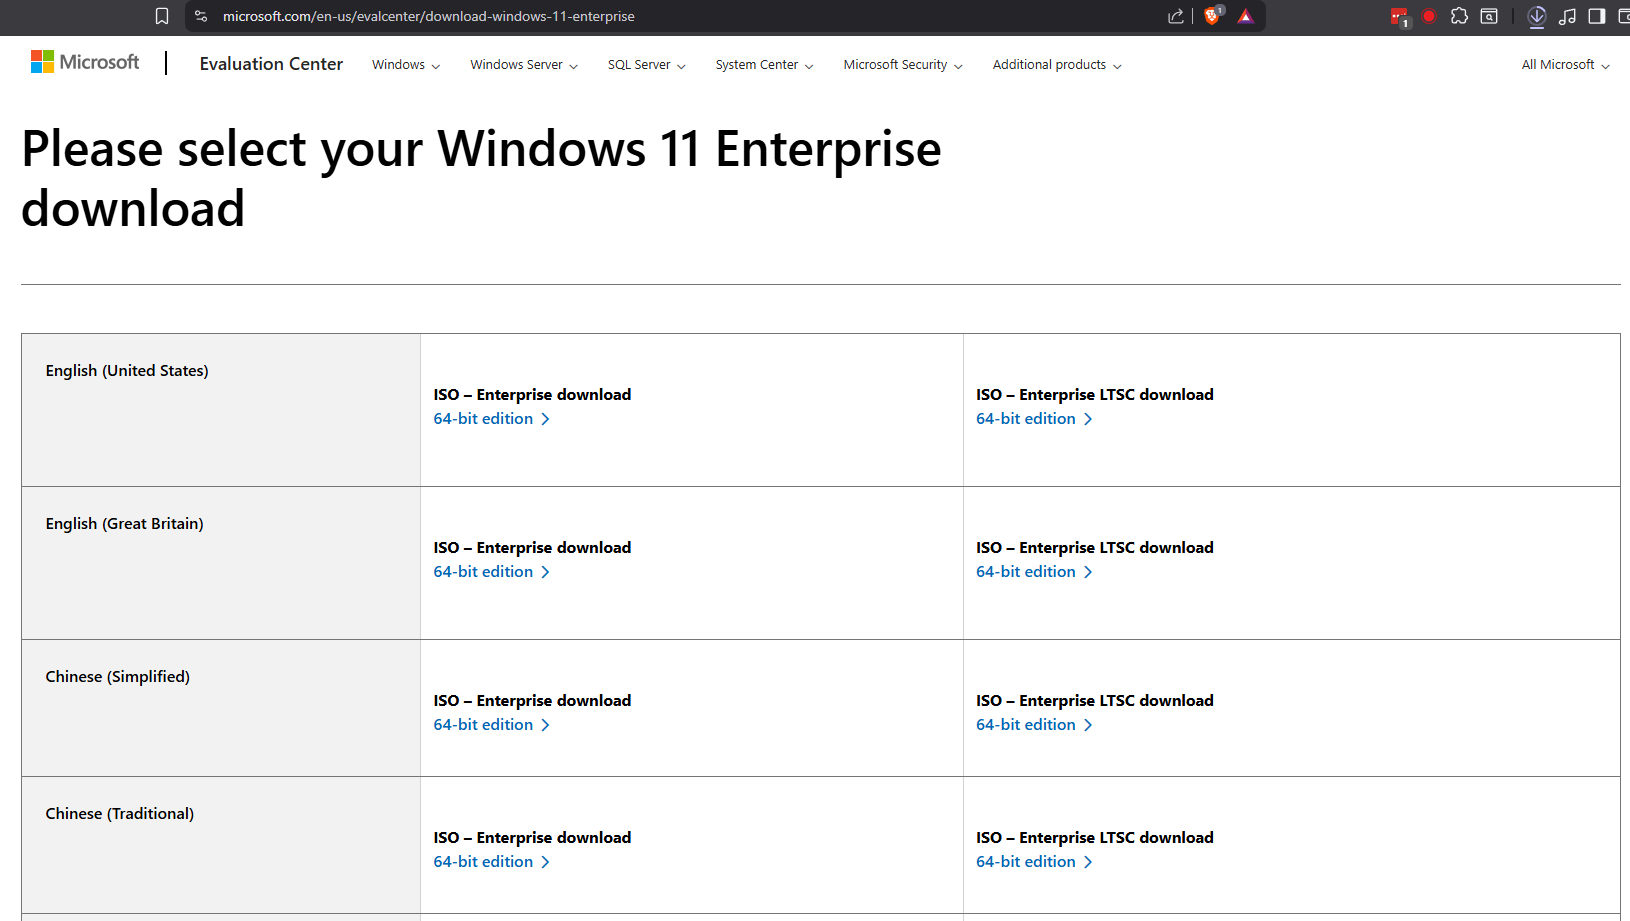This screenshot has width=1630, height=921.
Task: Open the System Center menu
Action: (764, 65)
